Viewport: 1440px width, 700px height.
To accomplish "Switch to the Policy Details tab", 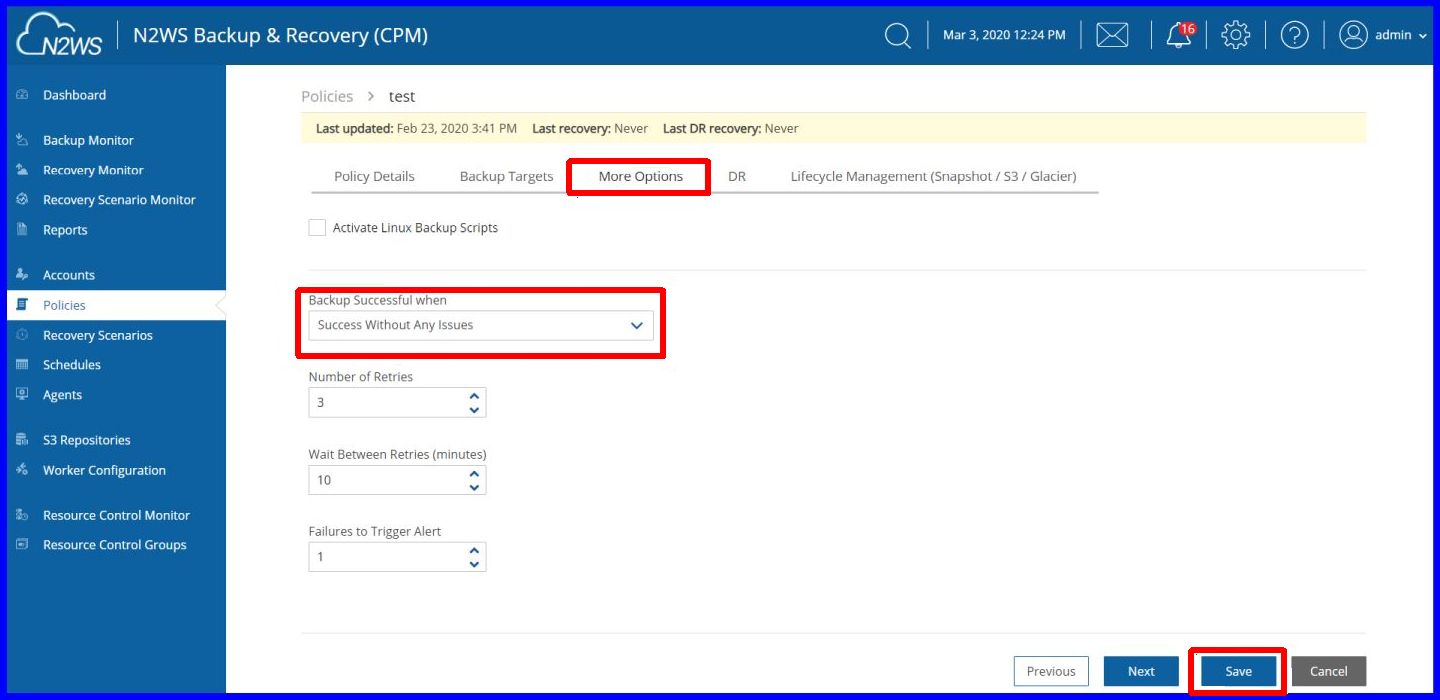I will 374,176.
